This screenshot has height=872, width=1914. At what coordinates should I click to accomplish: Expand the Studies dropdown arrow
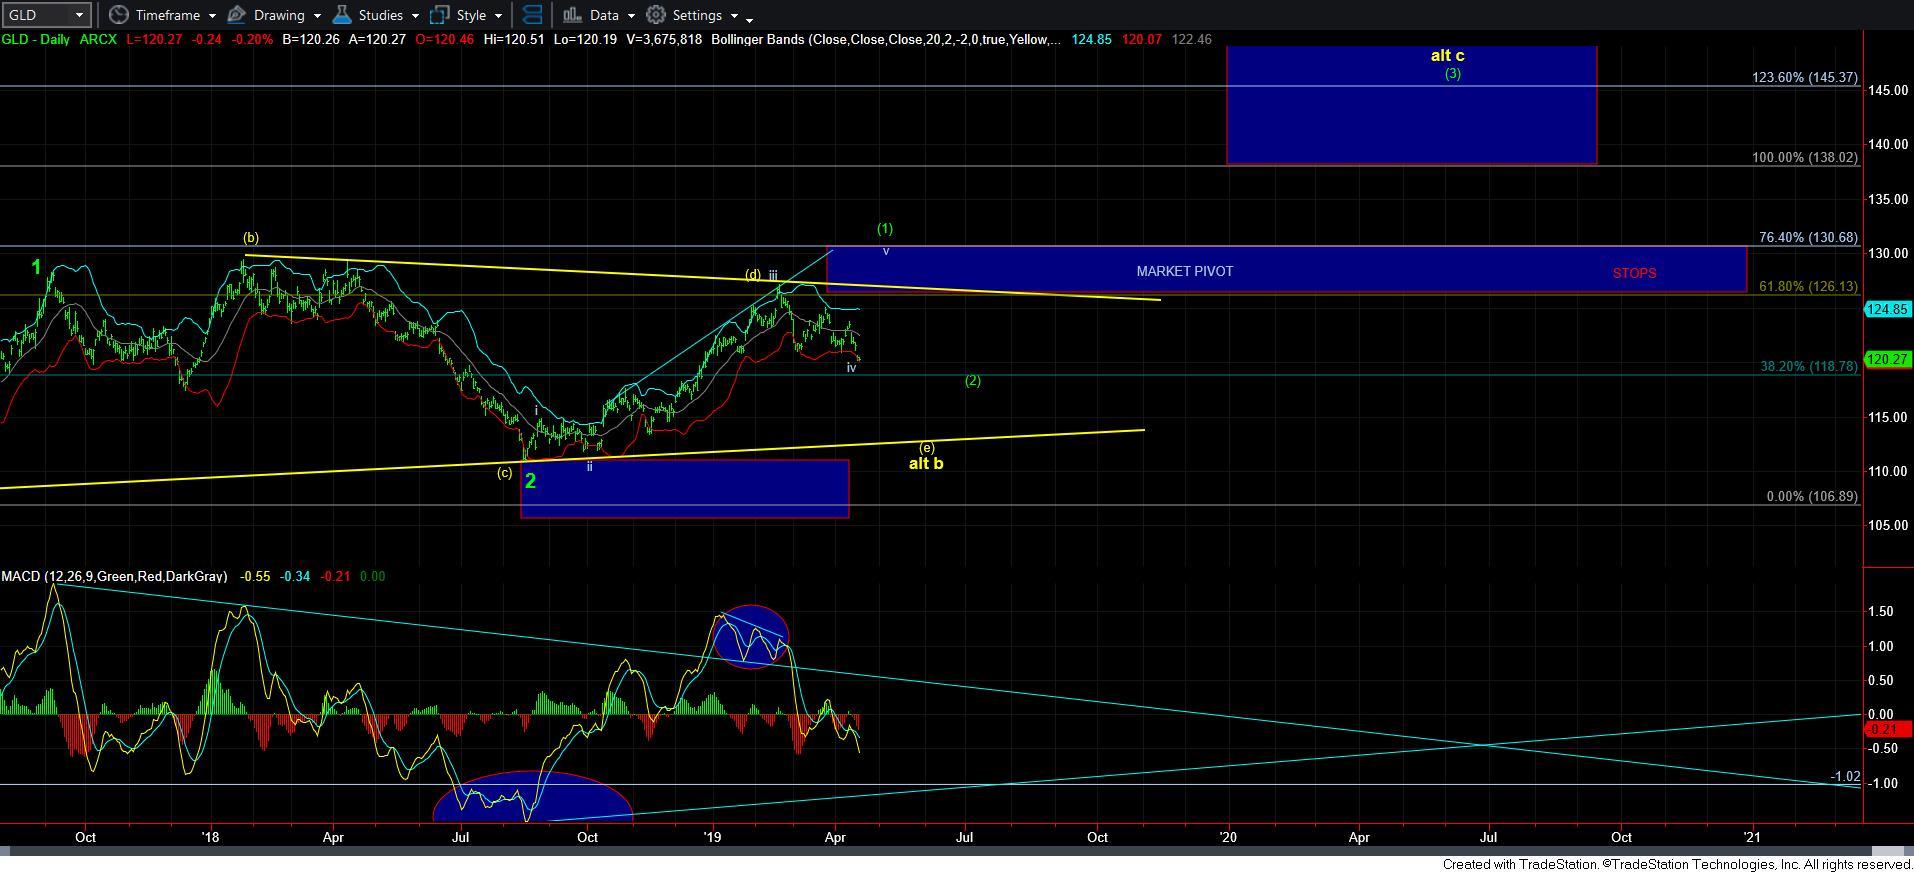(415, 16)
